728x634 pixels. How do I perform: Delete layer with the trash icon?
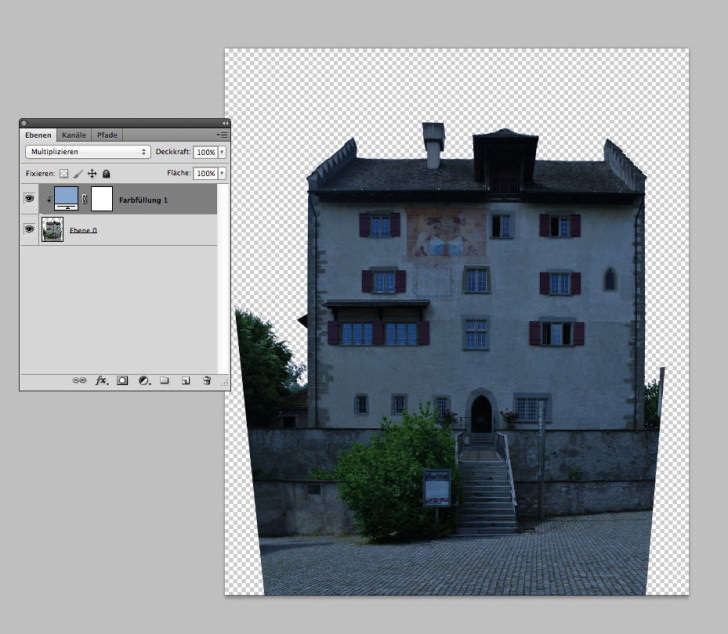(206, 381)
